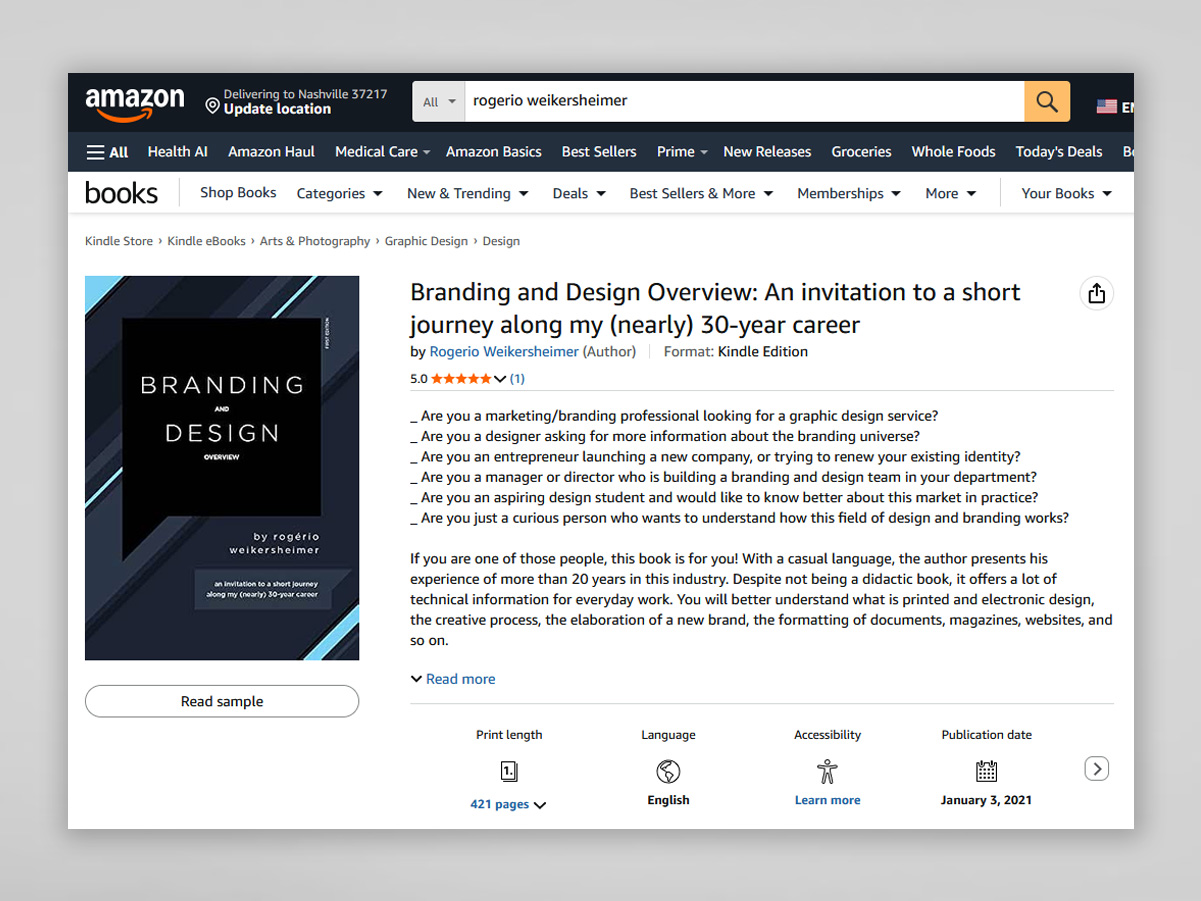Open Today's Deals
The height and width of the screenshot is (901, 1201).
1059,152
